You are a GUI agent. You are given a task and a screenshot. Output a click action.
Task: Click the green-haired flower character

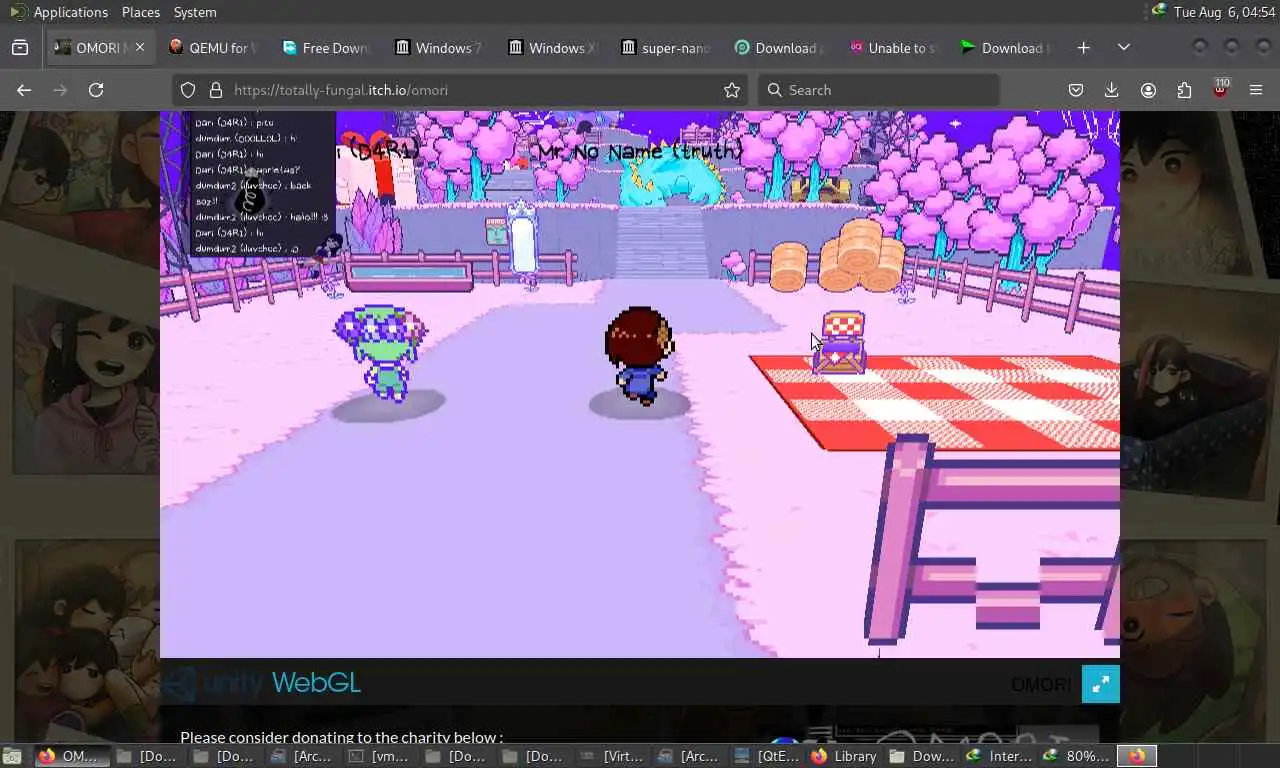pos(380,352)
